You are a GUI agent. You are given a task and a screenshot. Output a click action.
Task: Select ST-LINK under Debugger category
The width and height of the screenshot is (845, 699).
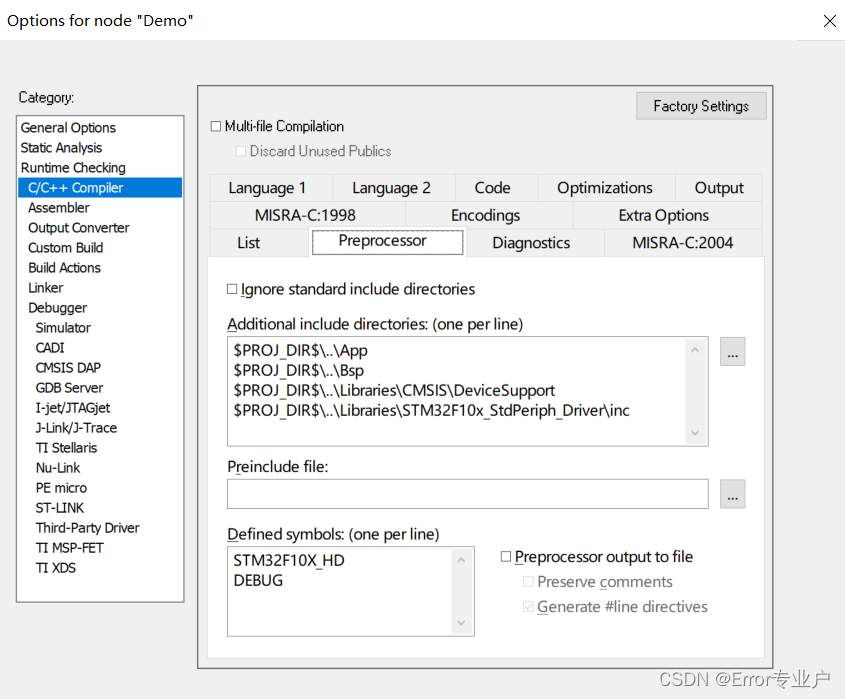click(60, 508)
